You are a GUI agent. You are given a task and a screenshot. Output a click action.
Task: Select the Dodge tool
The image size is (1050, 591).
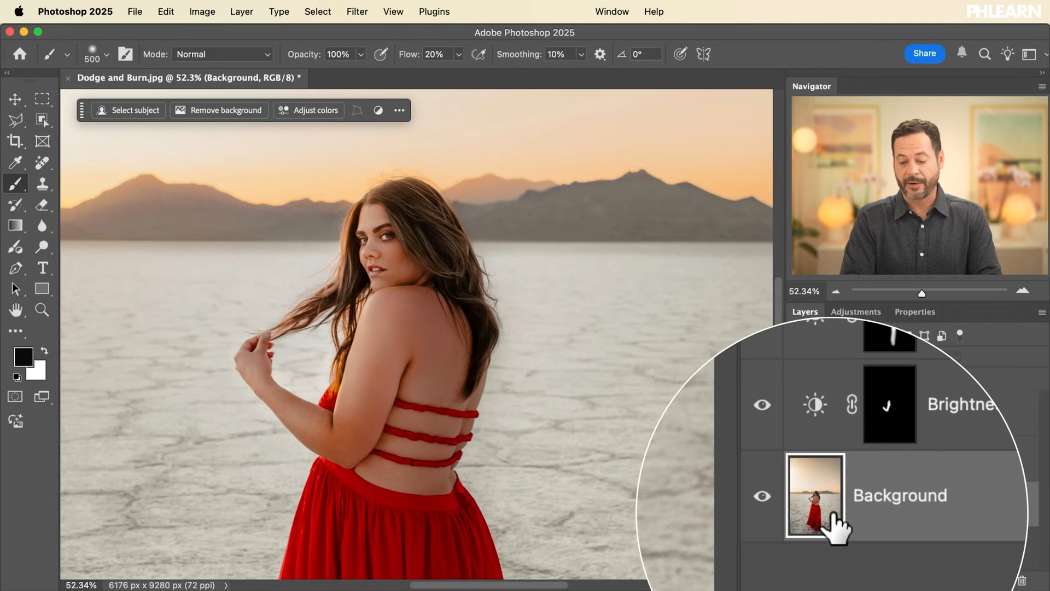click(42, 247)
